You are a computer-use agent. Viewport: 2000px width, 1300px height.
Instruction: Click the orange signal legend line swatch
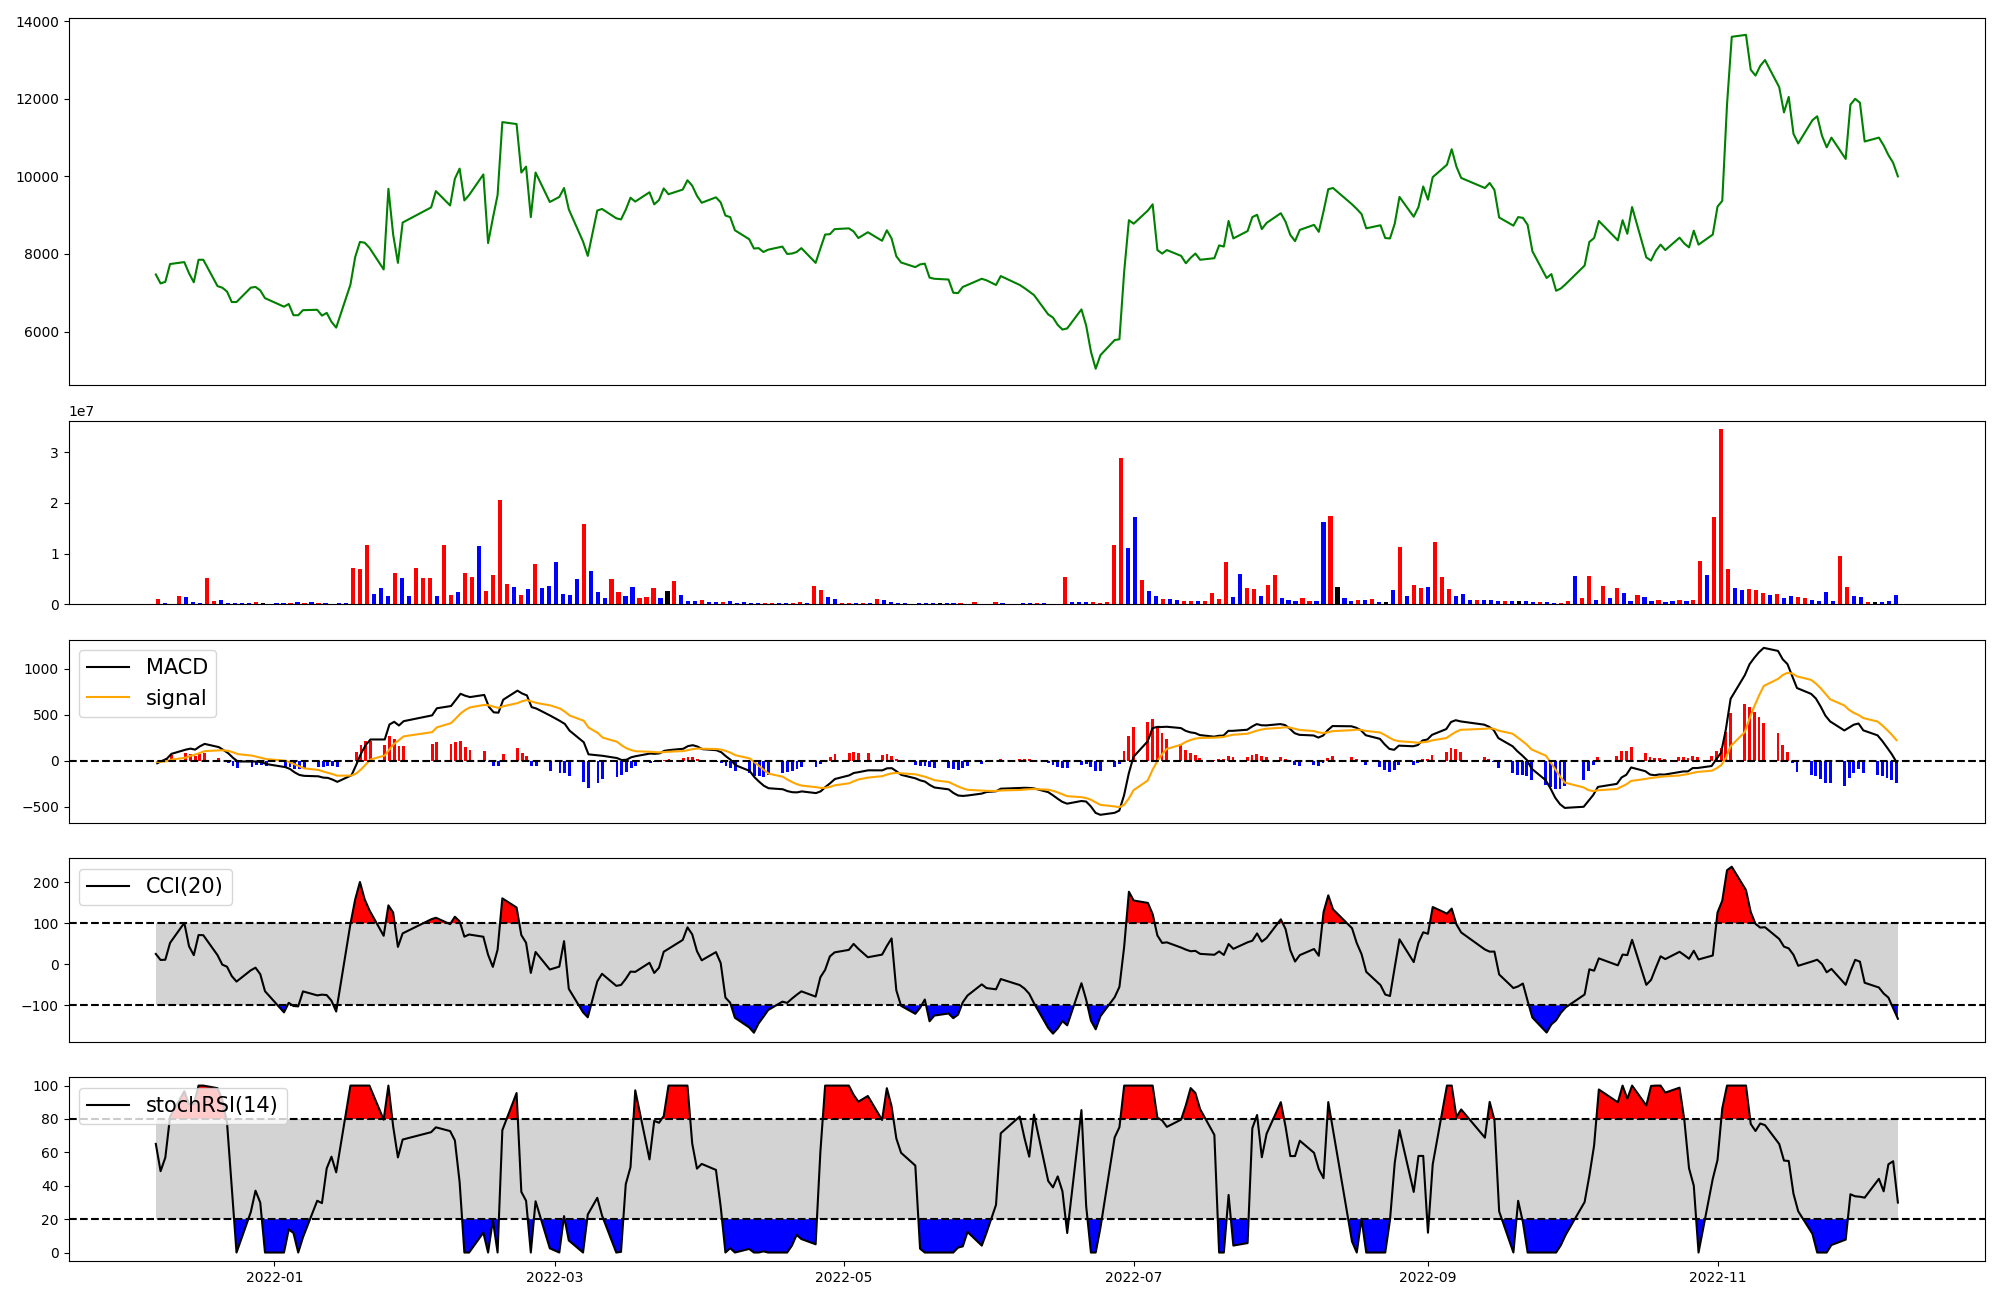pos(108,698)
